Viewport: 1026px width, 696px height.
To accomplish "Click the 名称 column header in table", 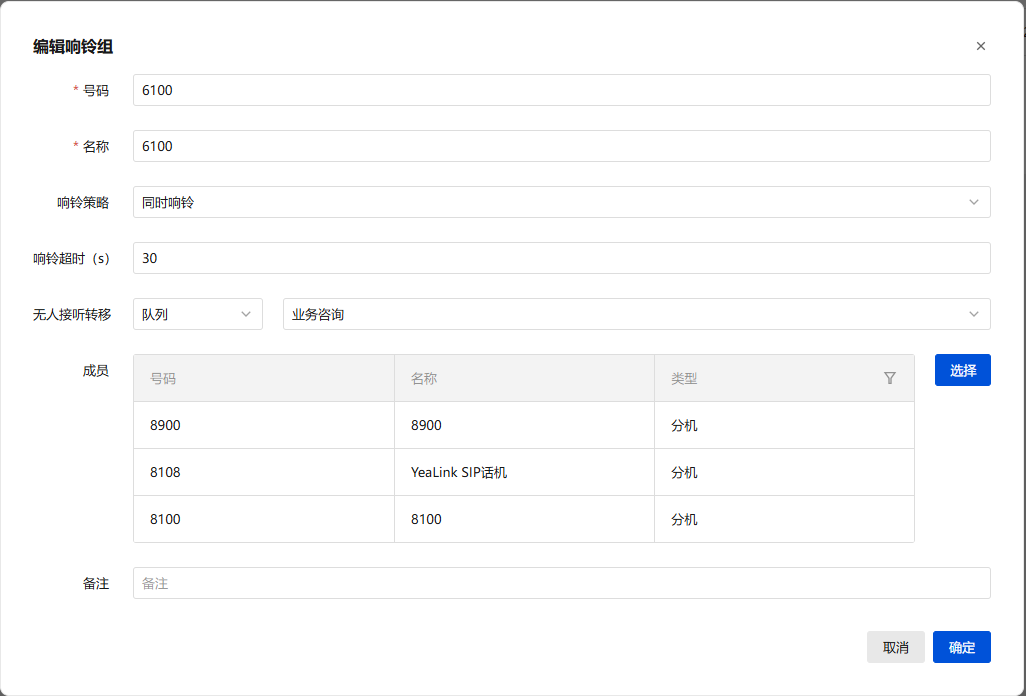I will pos(424,379).
